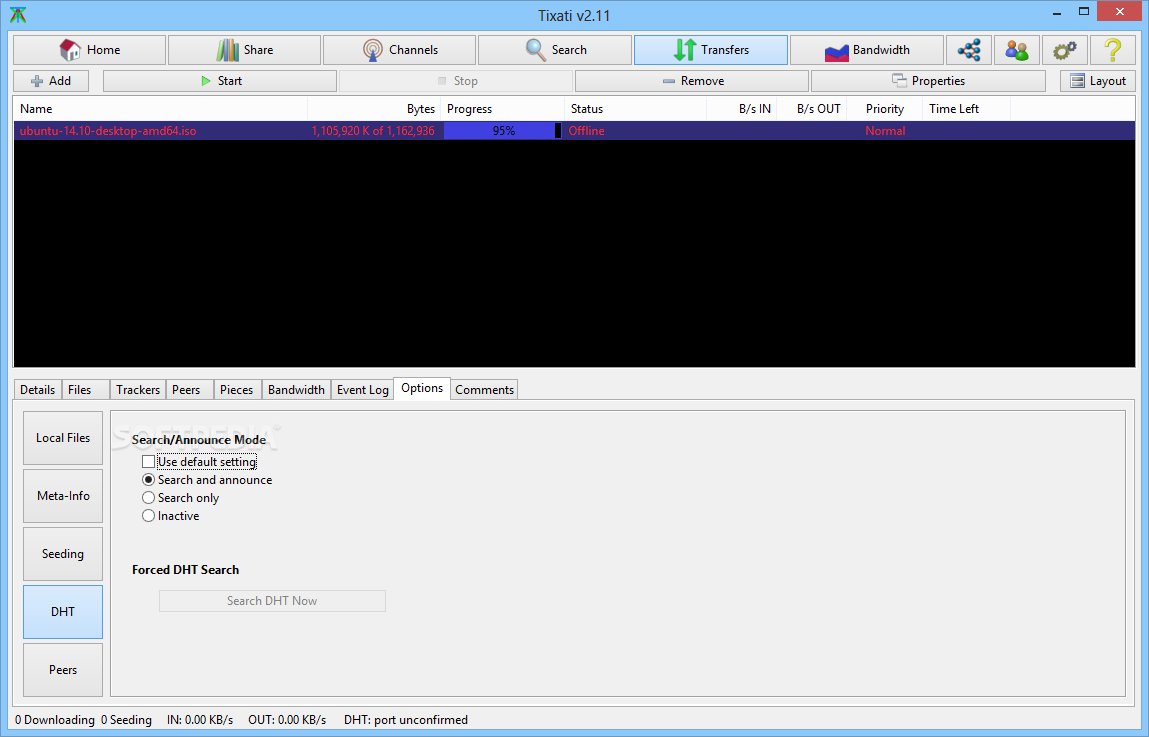This screenshot has height=737, width=1149.
Task: Switch to the lower Bandwidth tab
Action: click(296, 390)
